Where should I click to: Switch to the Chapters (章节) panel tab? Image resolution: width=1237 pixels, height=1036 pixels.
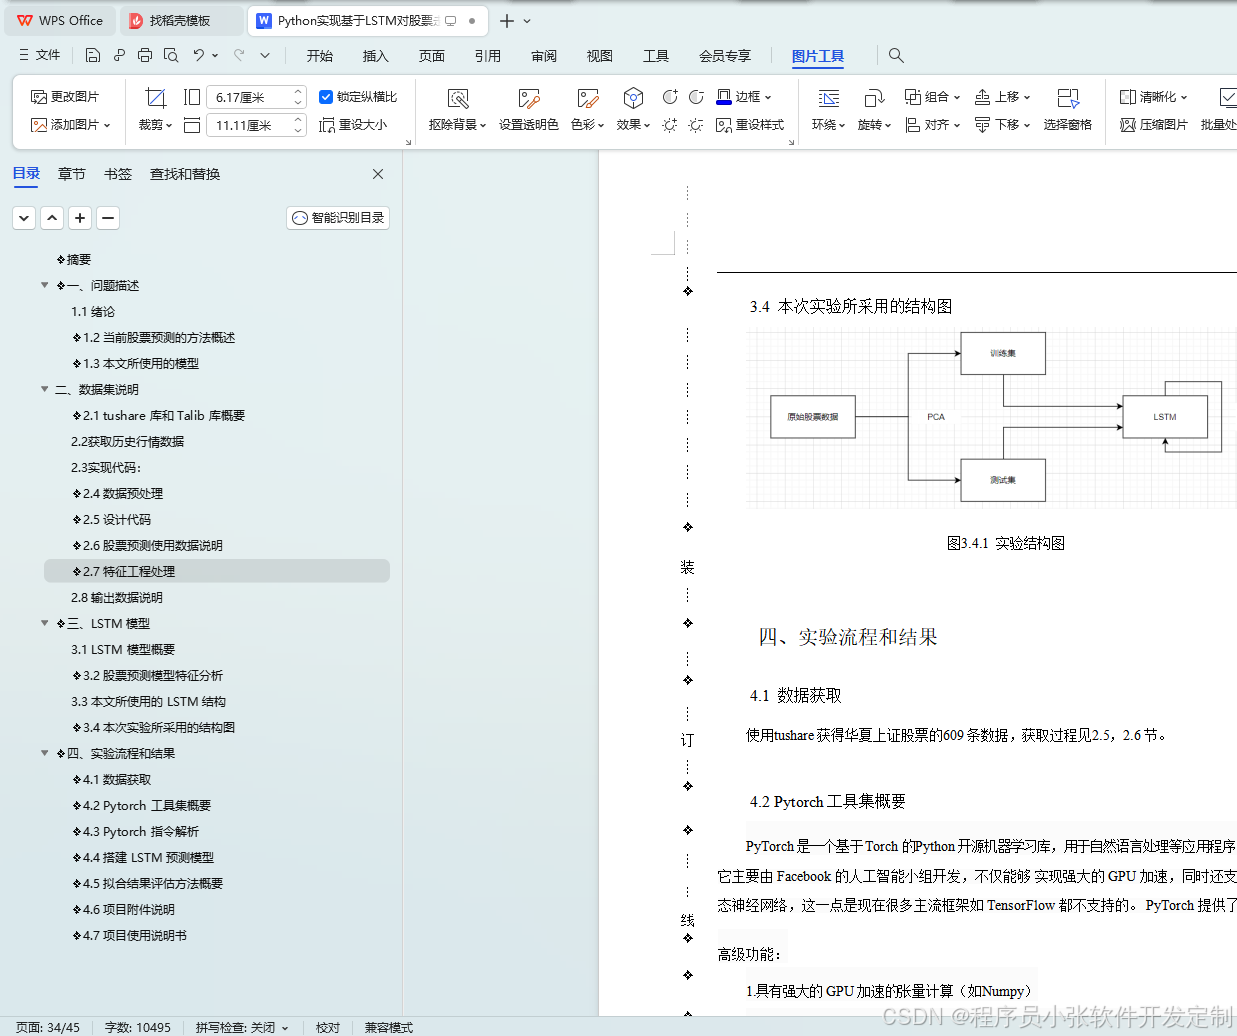click(72, 174)
